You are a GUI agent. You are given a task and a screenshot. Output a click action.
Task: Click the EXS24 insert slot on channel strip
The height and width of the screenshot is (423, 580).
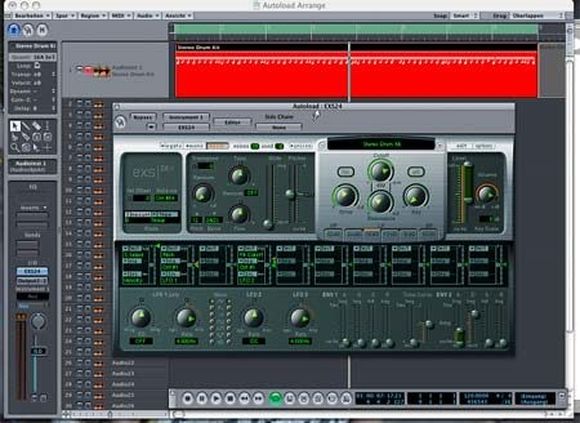[32, 271]
